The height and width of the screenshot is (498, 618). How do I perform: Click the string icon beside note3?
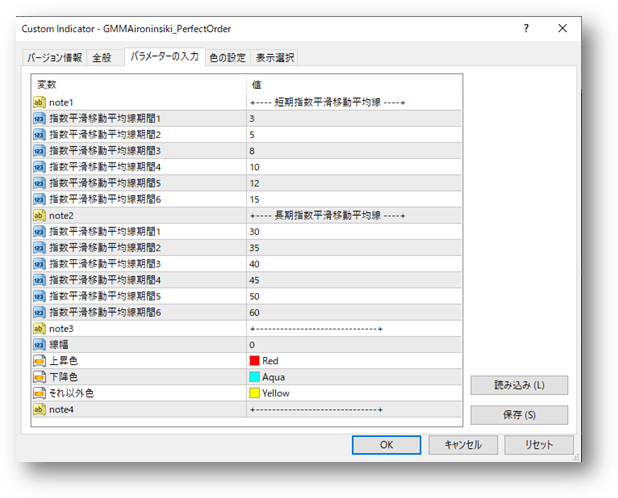[x=39, y=329]
